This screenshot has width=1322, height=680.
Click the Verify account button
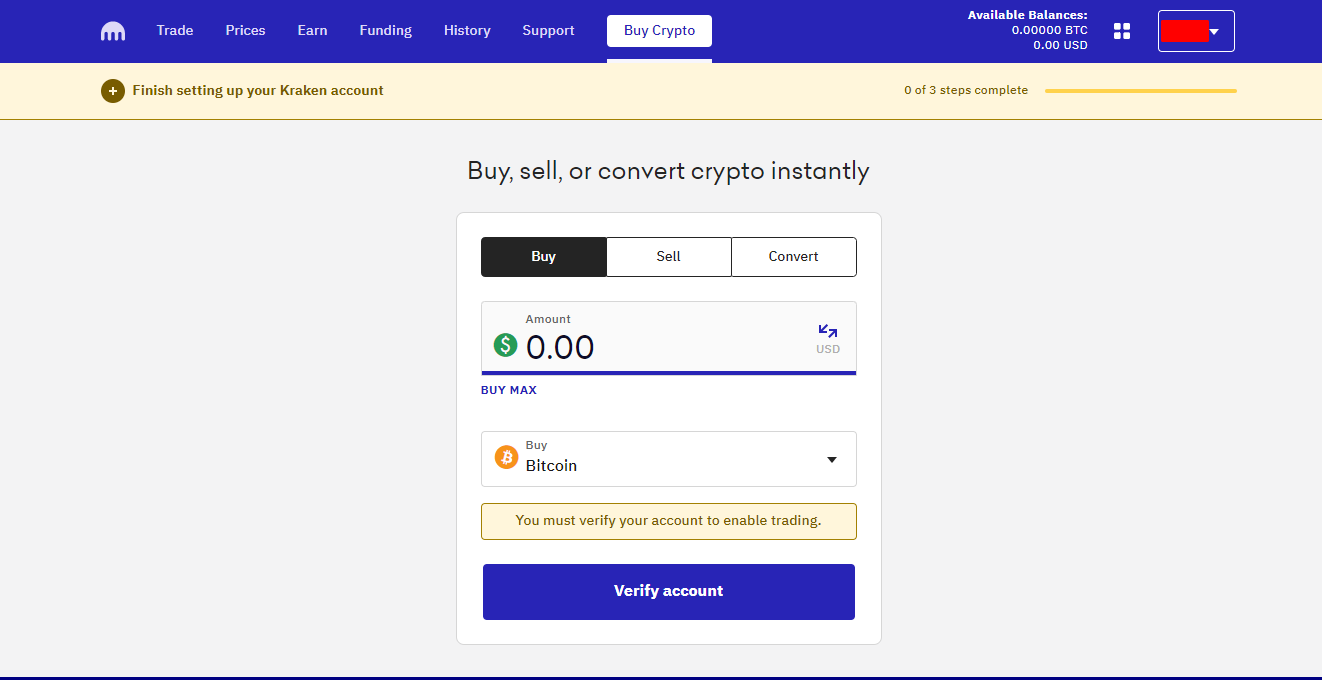[x=669, y=592]
